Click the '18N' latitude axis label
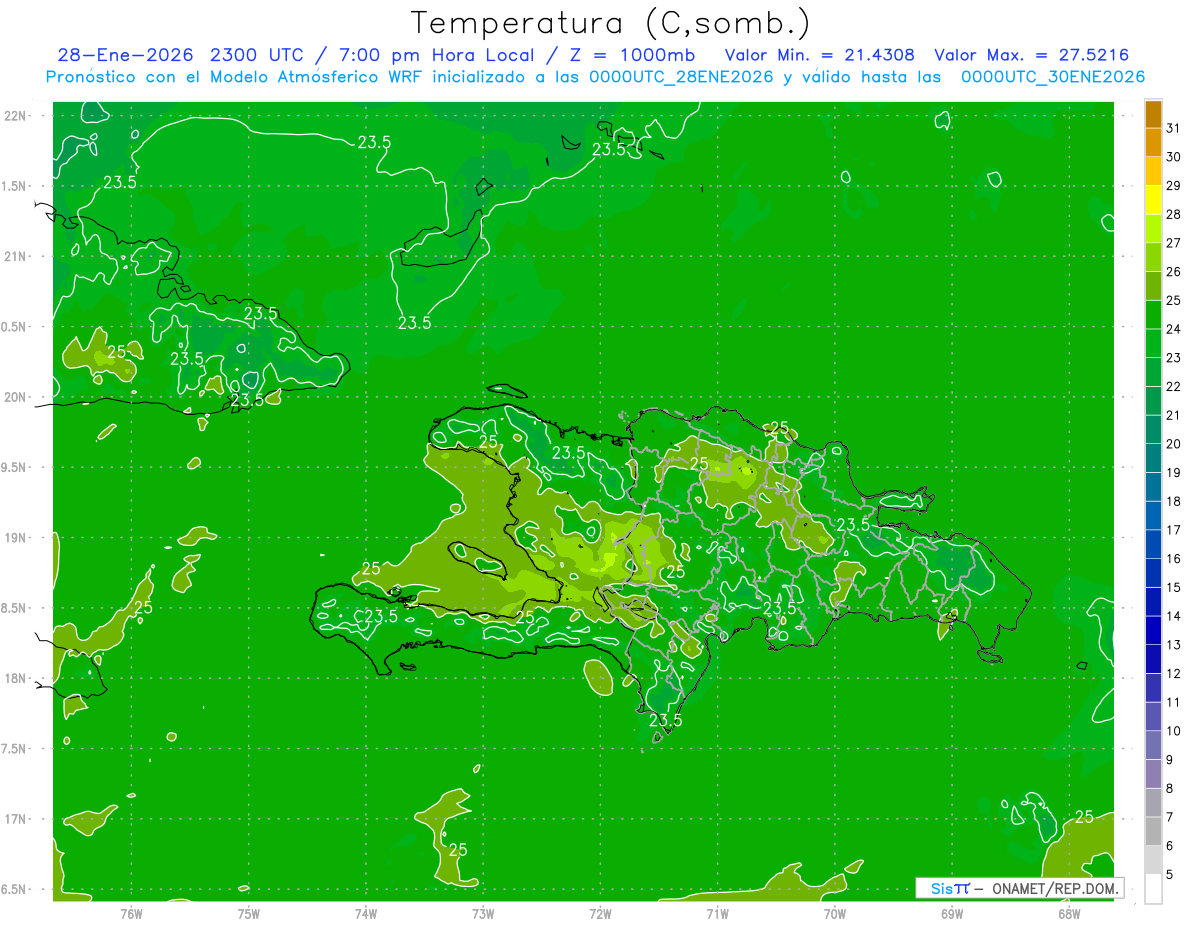Viewport: 1200px width, 927px height. (16, 678)
